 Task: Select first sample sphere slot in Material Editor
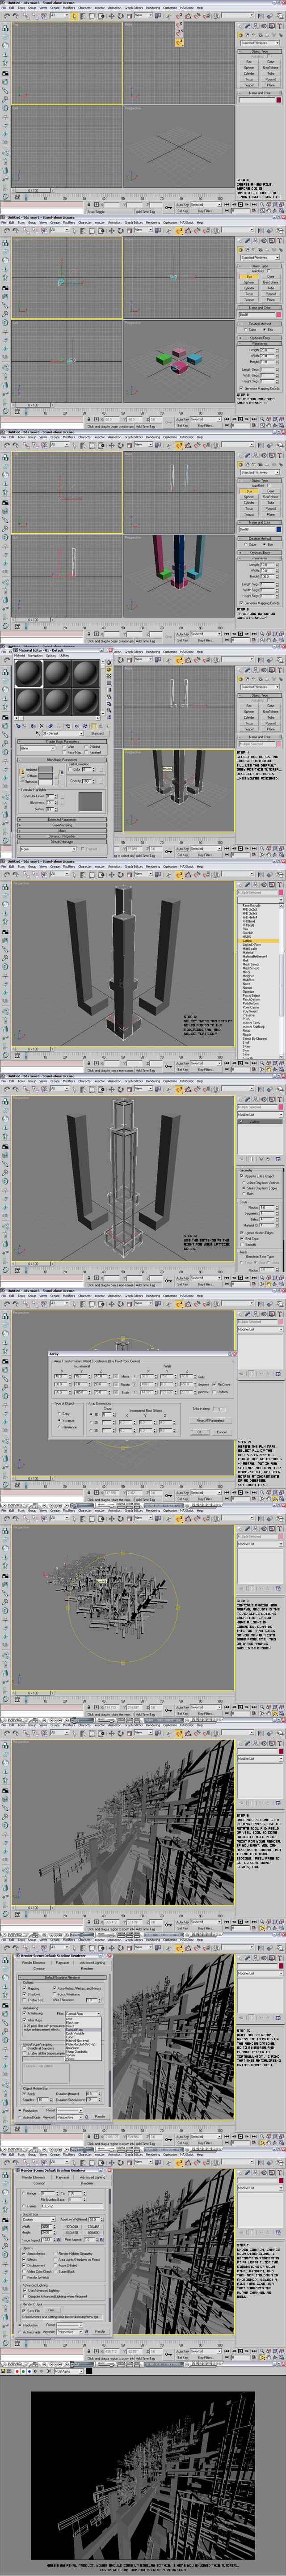[29, 673]
